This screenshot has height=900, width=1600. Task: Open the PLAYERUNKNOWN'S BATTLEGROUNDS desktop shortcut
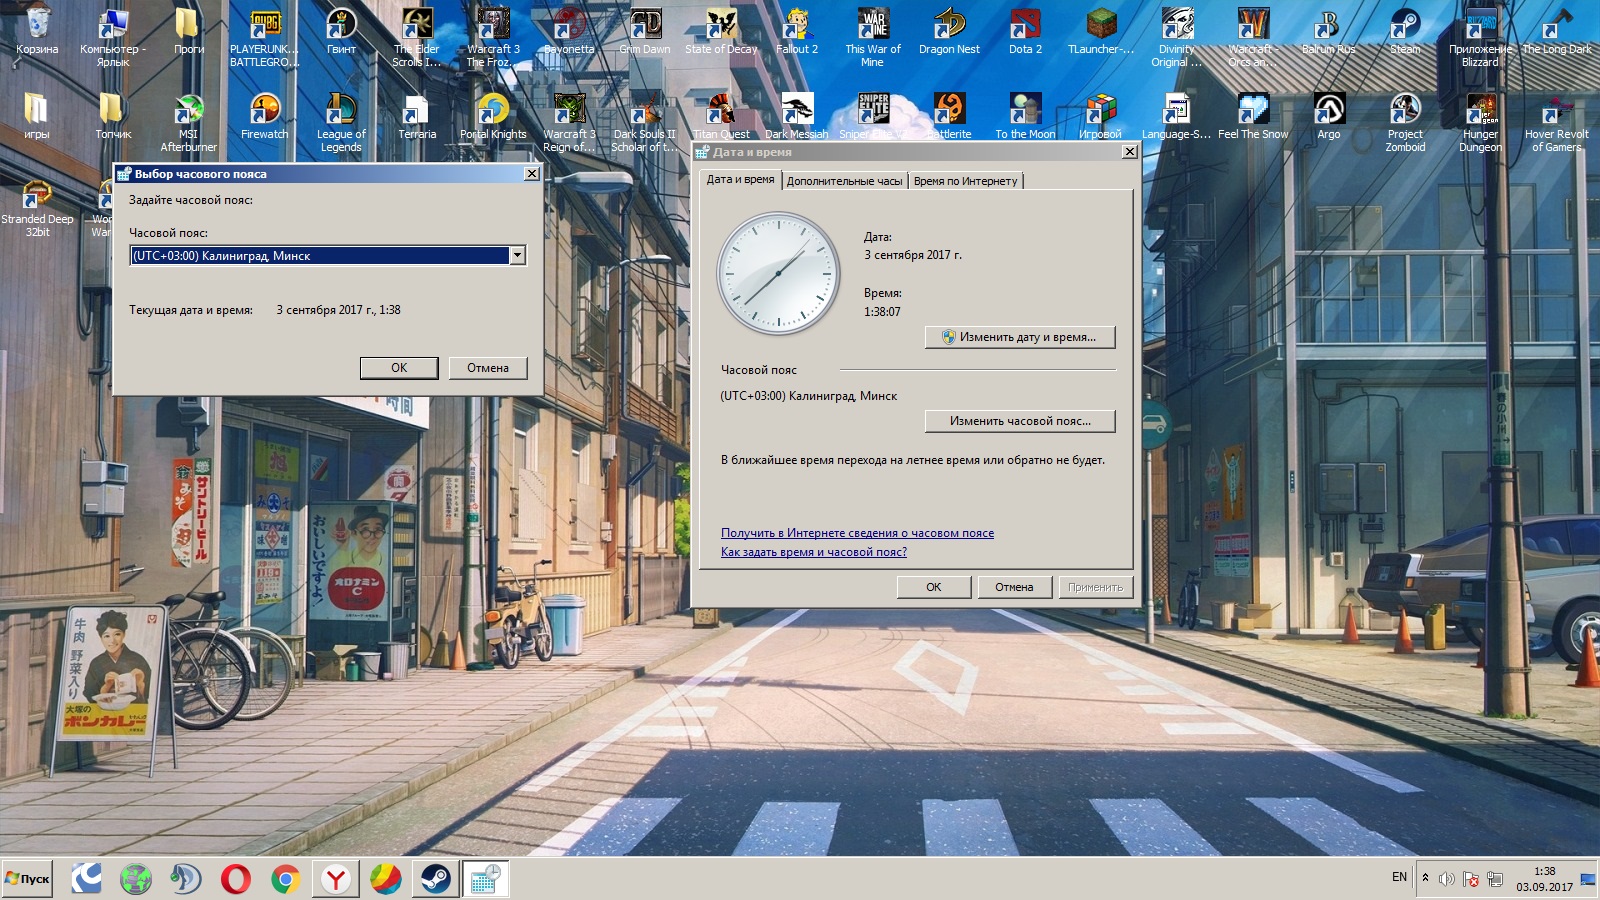click(x=264, y=35)
